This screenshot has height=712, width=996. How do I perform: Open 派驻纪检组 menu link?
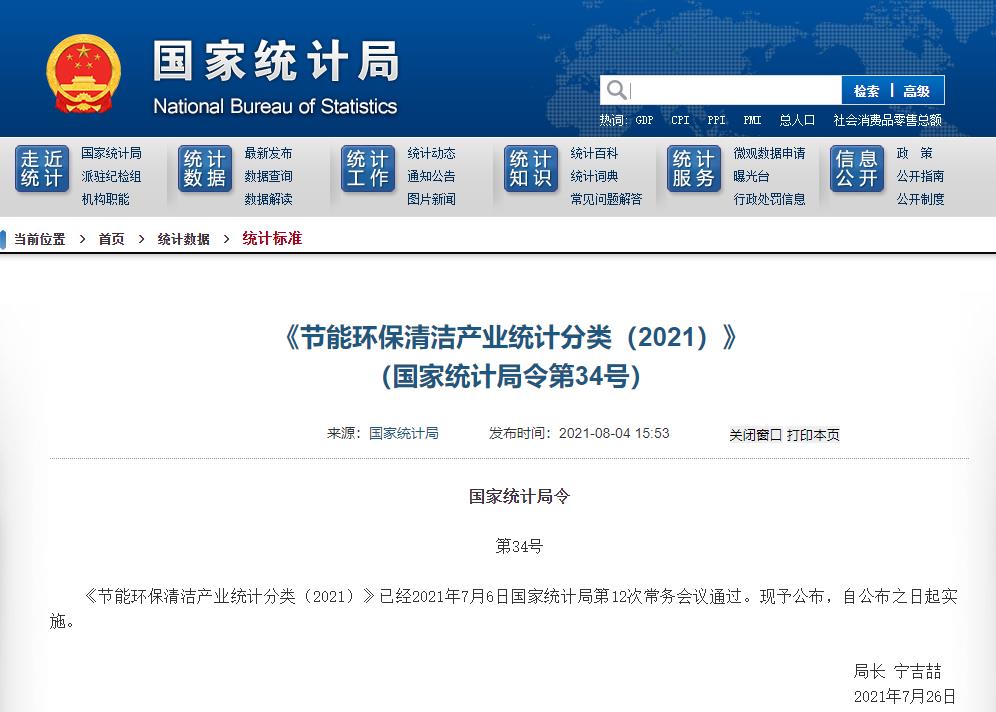(111, 176)
